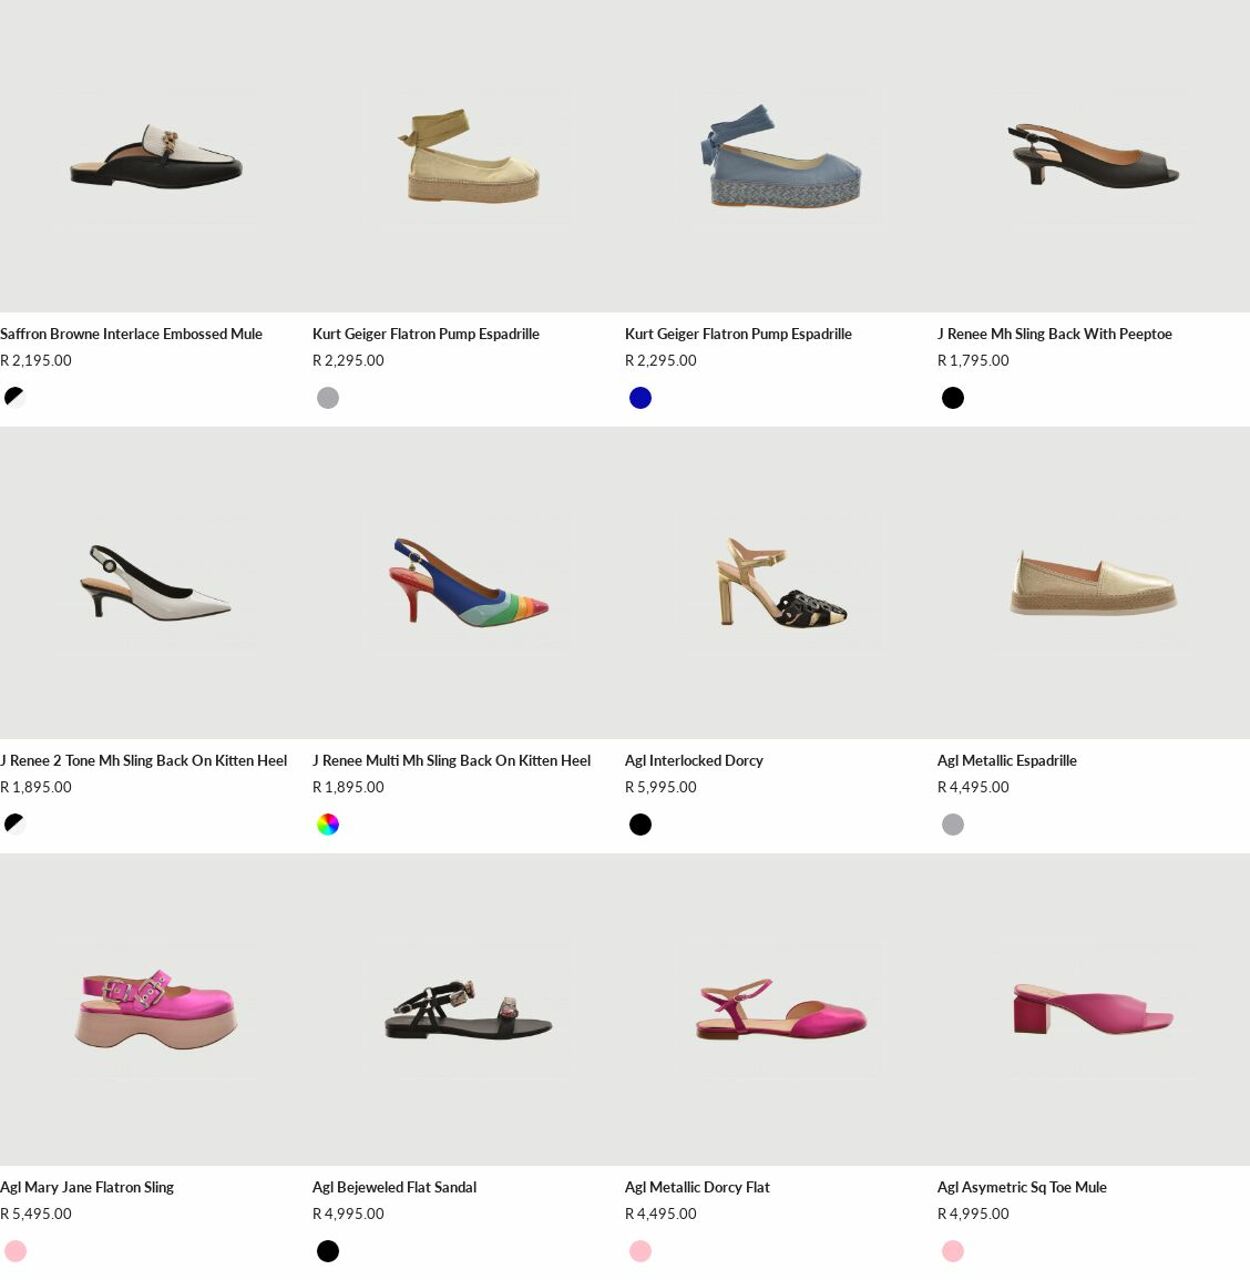Image resolution: width=1250 pixels, height=1280 pixels.
Task: Open Agl Metallic Dorcy Flat title link
Action: pos(697,1188)
